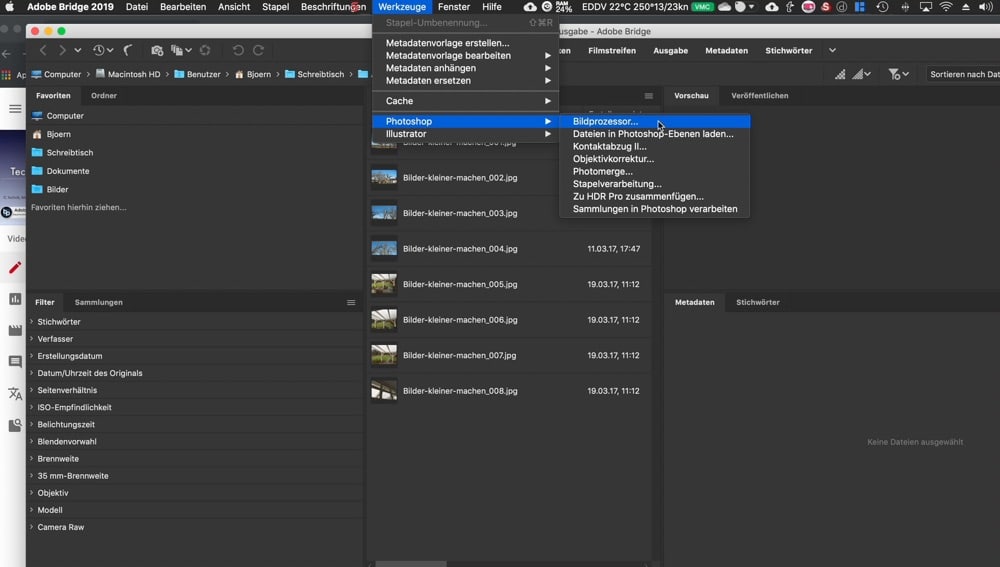Open the workspace switcher chevron dropdown
The image size is (1000, 567).
(x=832, y=50)
